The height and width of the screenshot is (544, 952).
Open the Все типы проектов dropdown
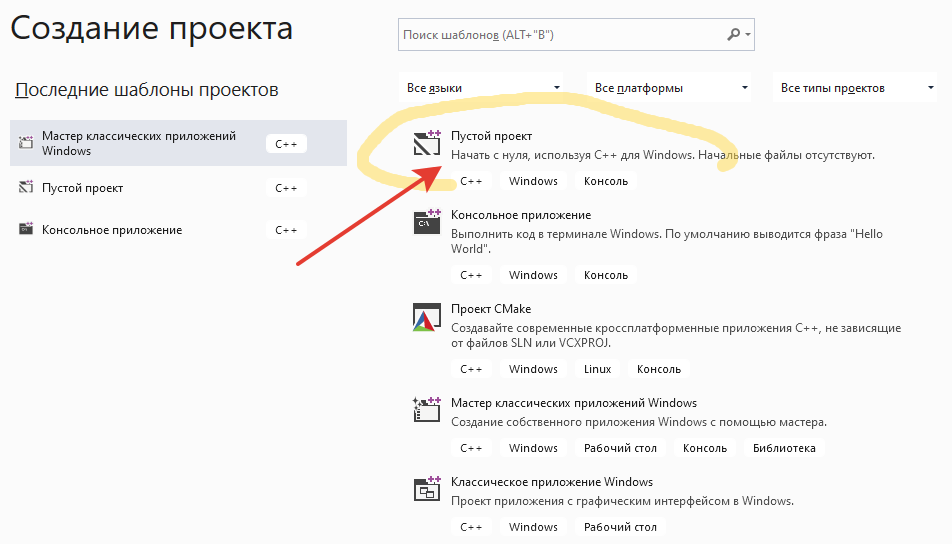click(855, 88)
